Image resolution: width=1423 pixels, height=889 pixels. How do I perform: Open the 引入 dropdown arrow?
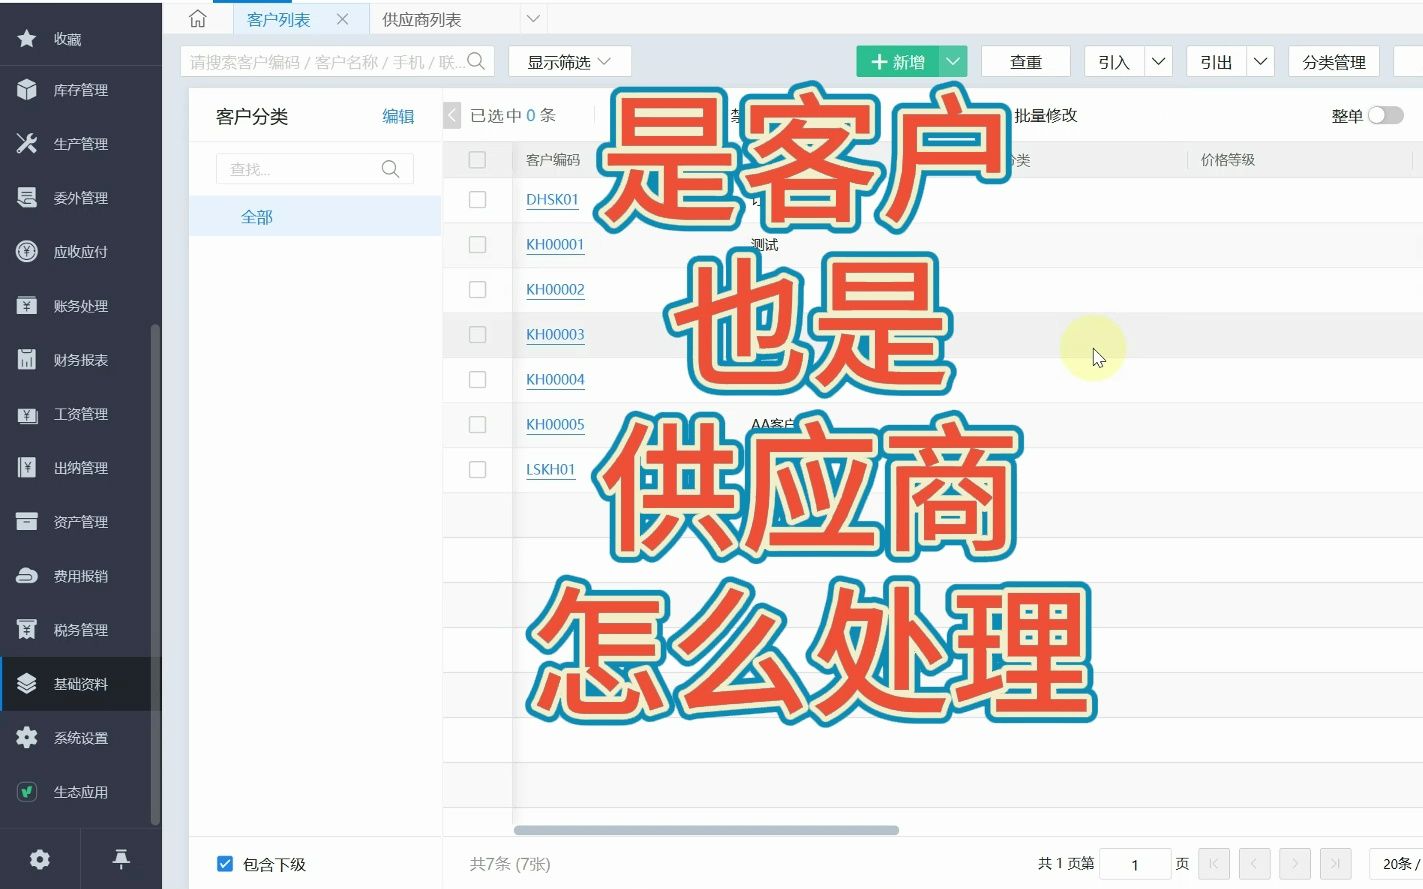tap(1158, 62)
